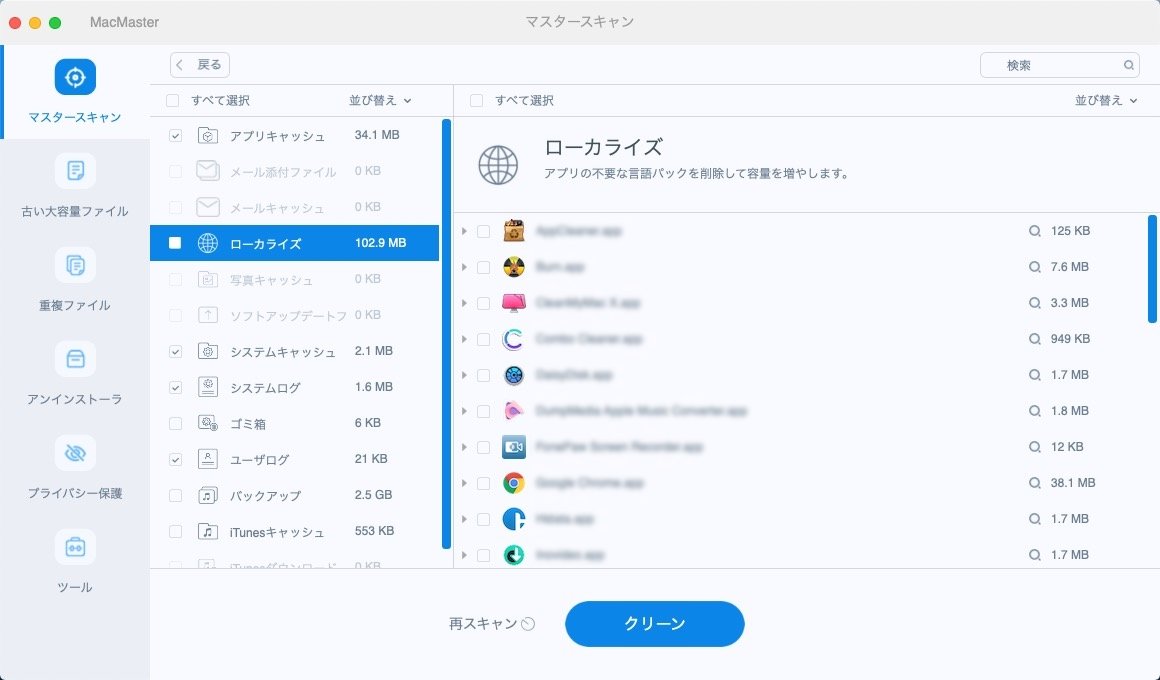Open the 重複ファイル sidebar icon

coord(75,265)
